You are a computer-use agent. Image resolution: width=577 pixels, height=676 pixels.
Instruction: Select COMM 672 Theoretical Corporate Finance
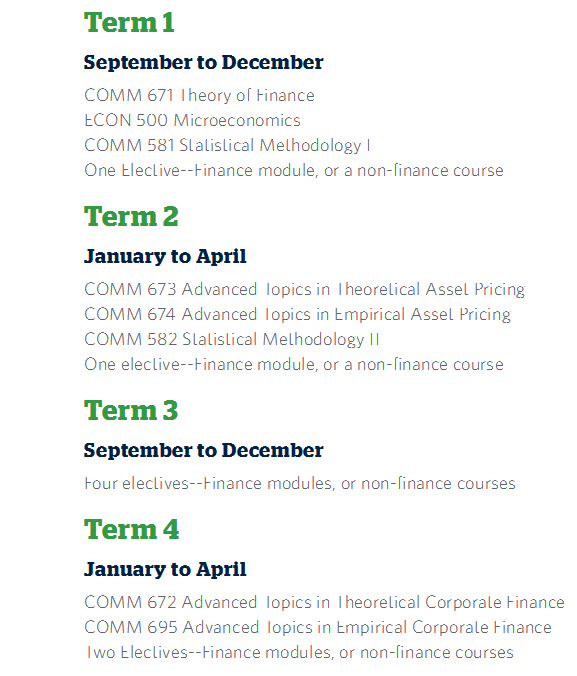tap(324, 602)
